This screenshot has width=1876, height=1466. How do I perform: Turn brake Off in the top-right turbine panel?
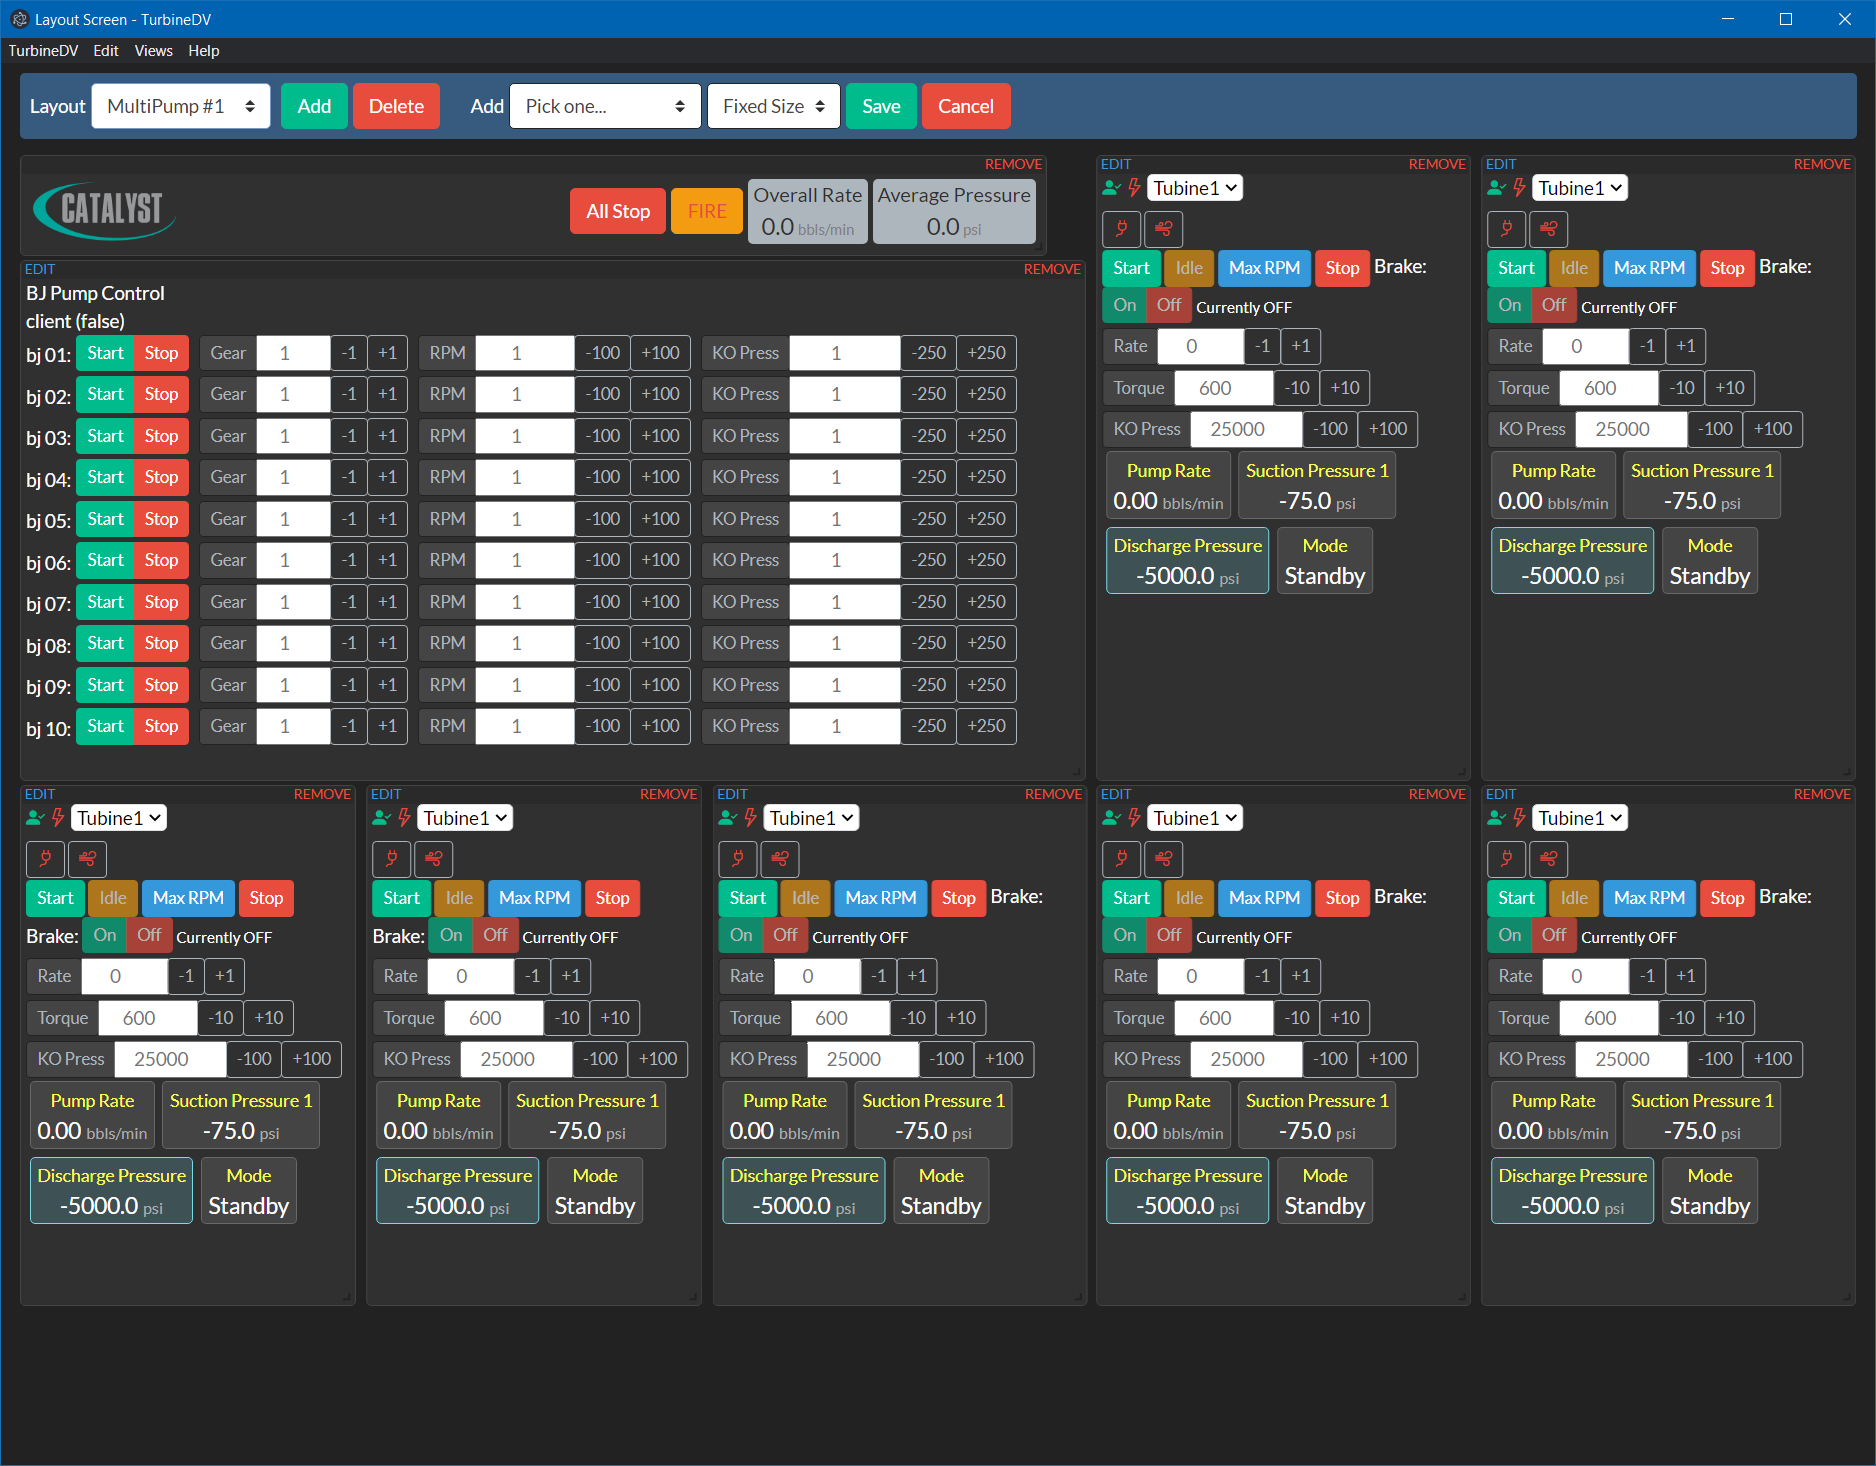[x=1554, y=306]
